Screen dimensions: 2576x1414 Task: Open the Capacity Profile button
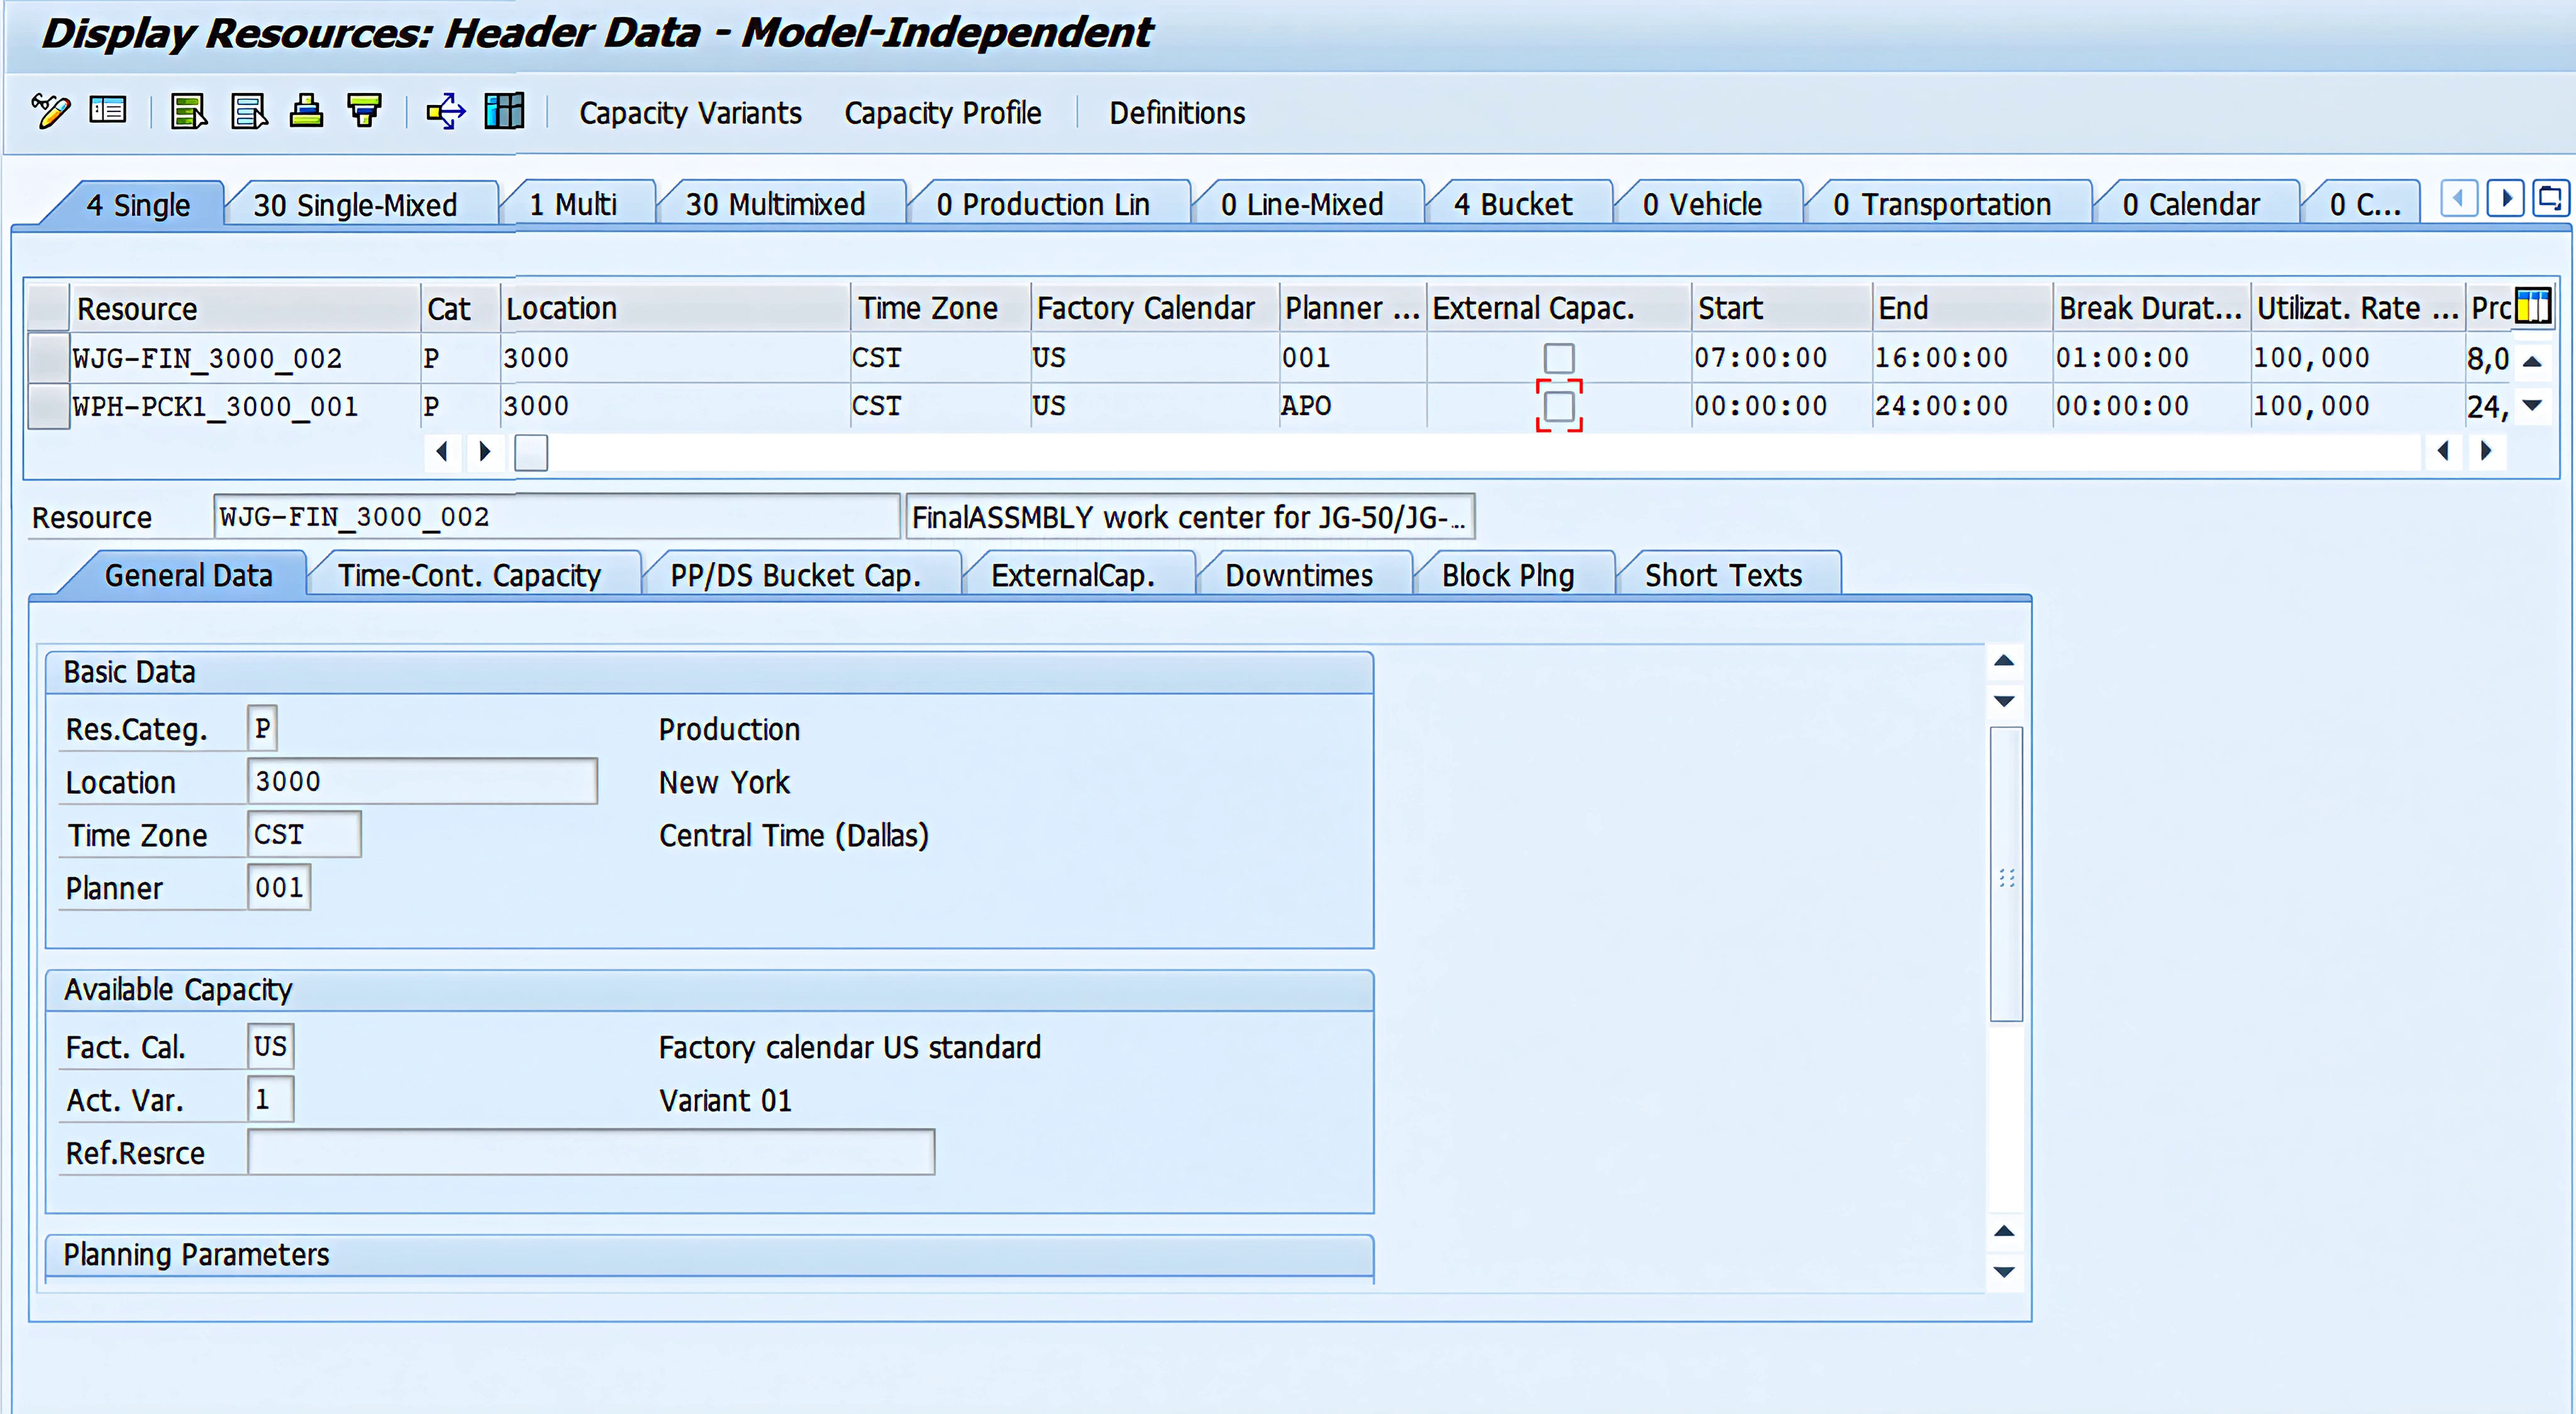click(x=942, y=113)
